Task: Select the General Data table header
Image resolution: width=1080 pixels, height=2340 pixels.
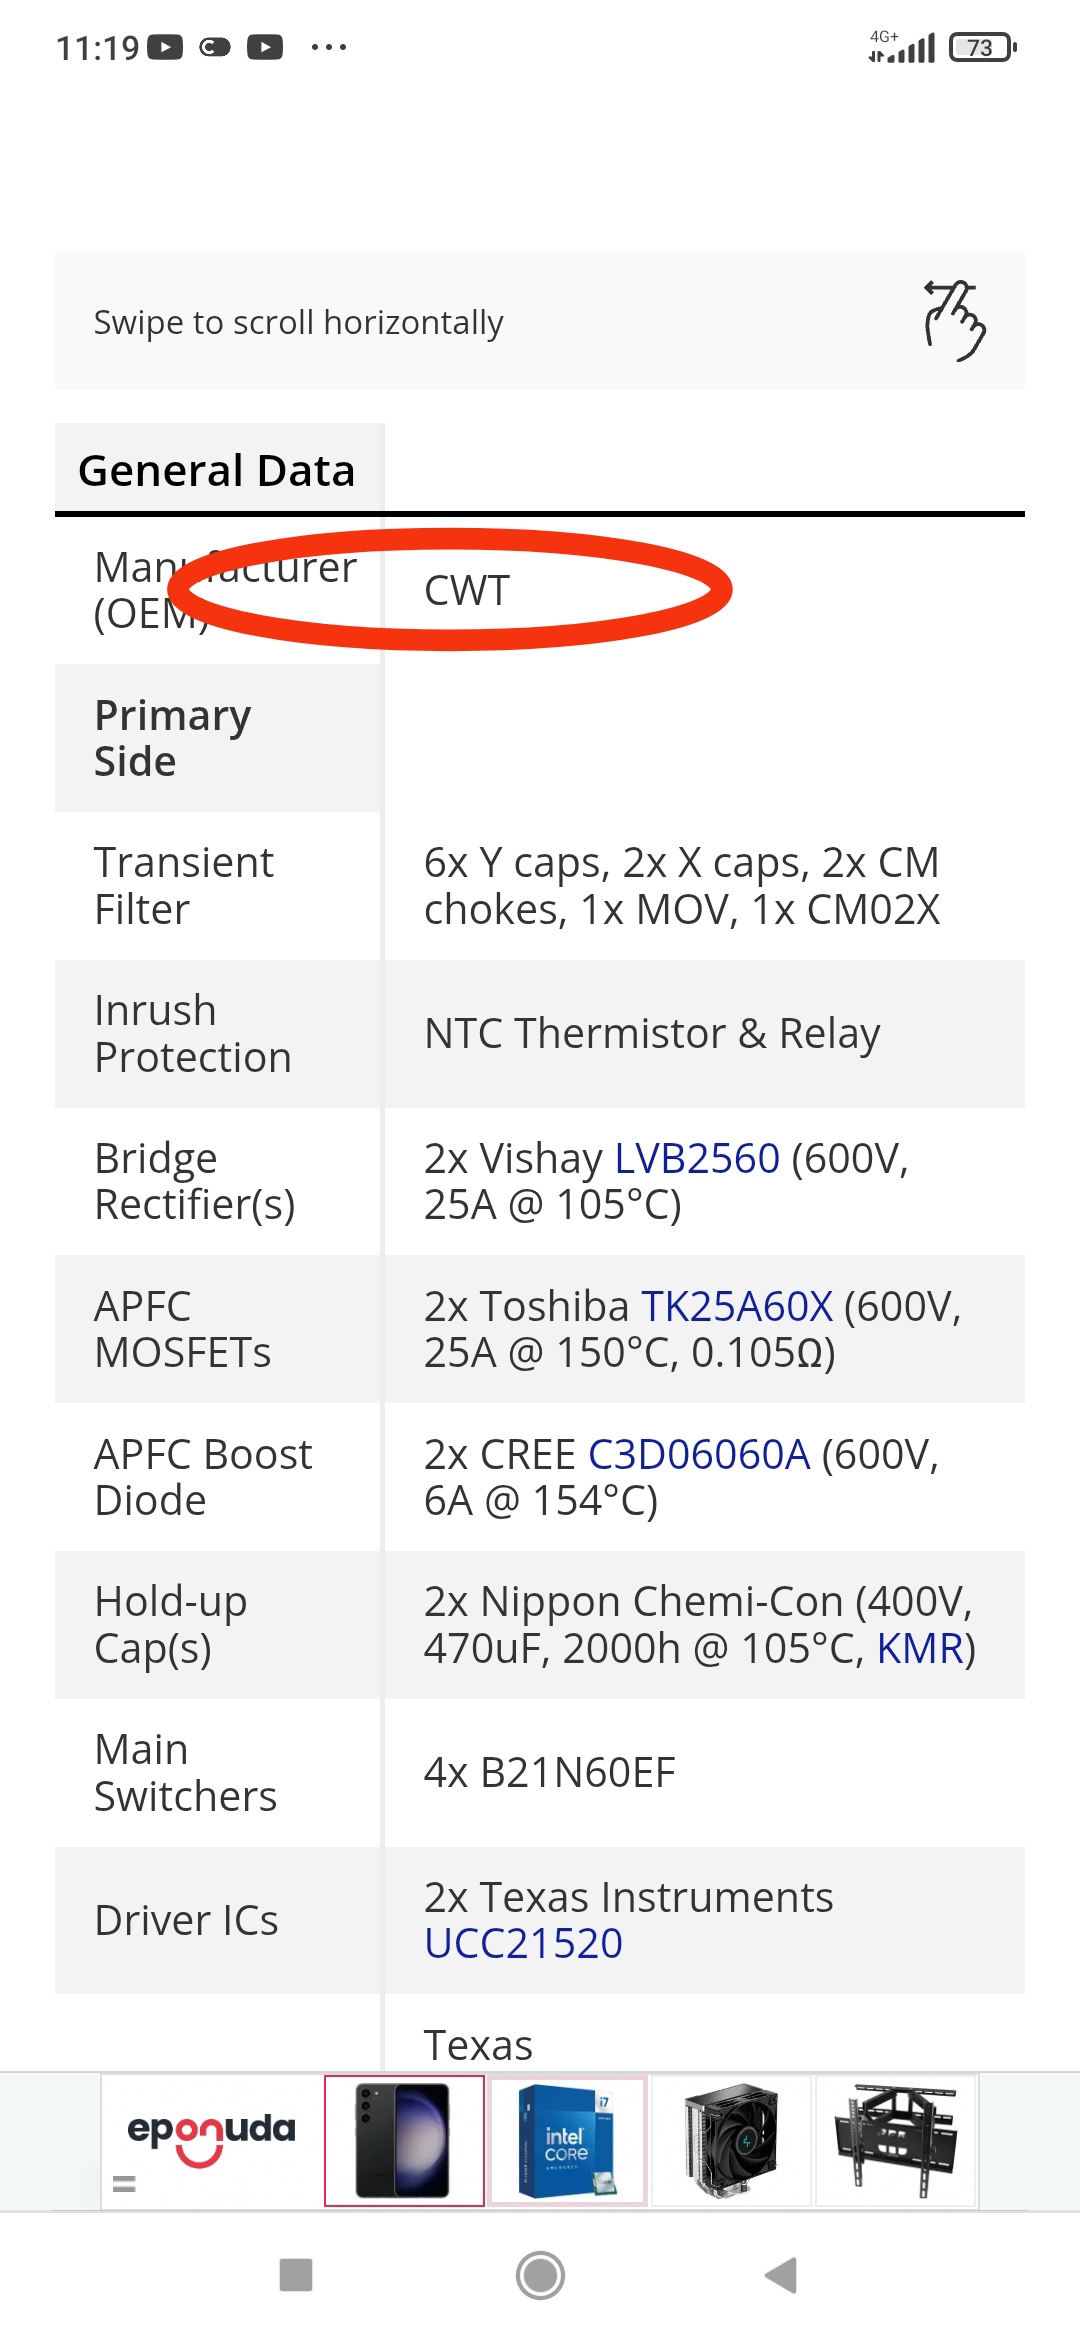Action: tap(217, 470)
